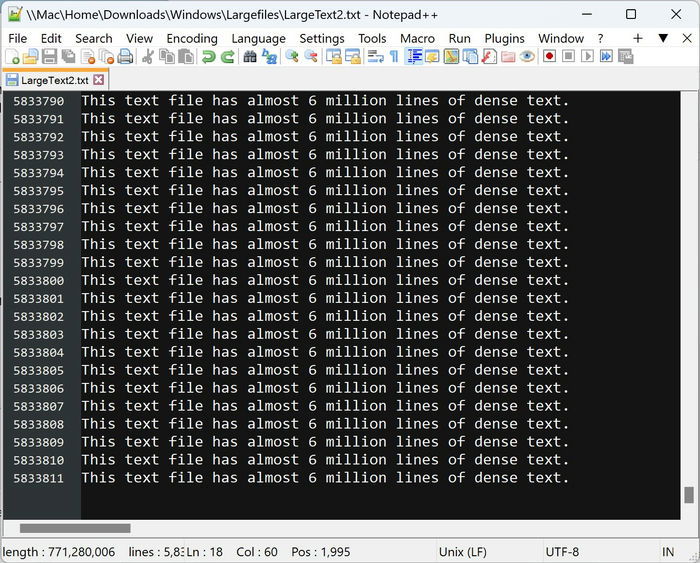Image resolution: width=700 pixels, height=563 pixels.
Task: Toggle the Document Map panel
Action: (x=451, y=57)
